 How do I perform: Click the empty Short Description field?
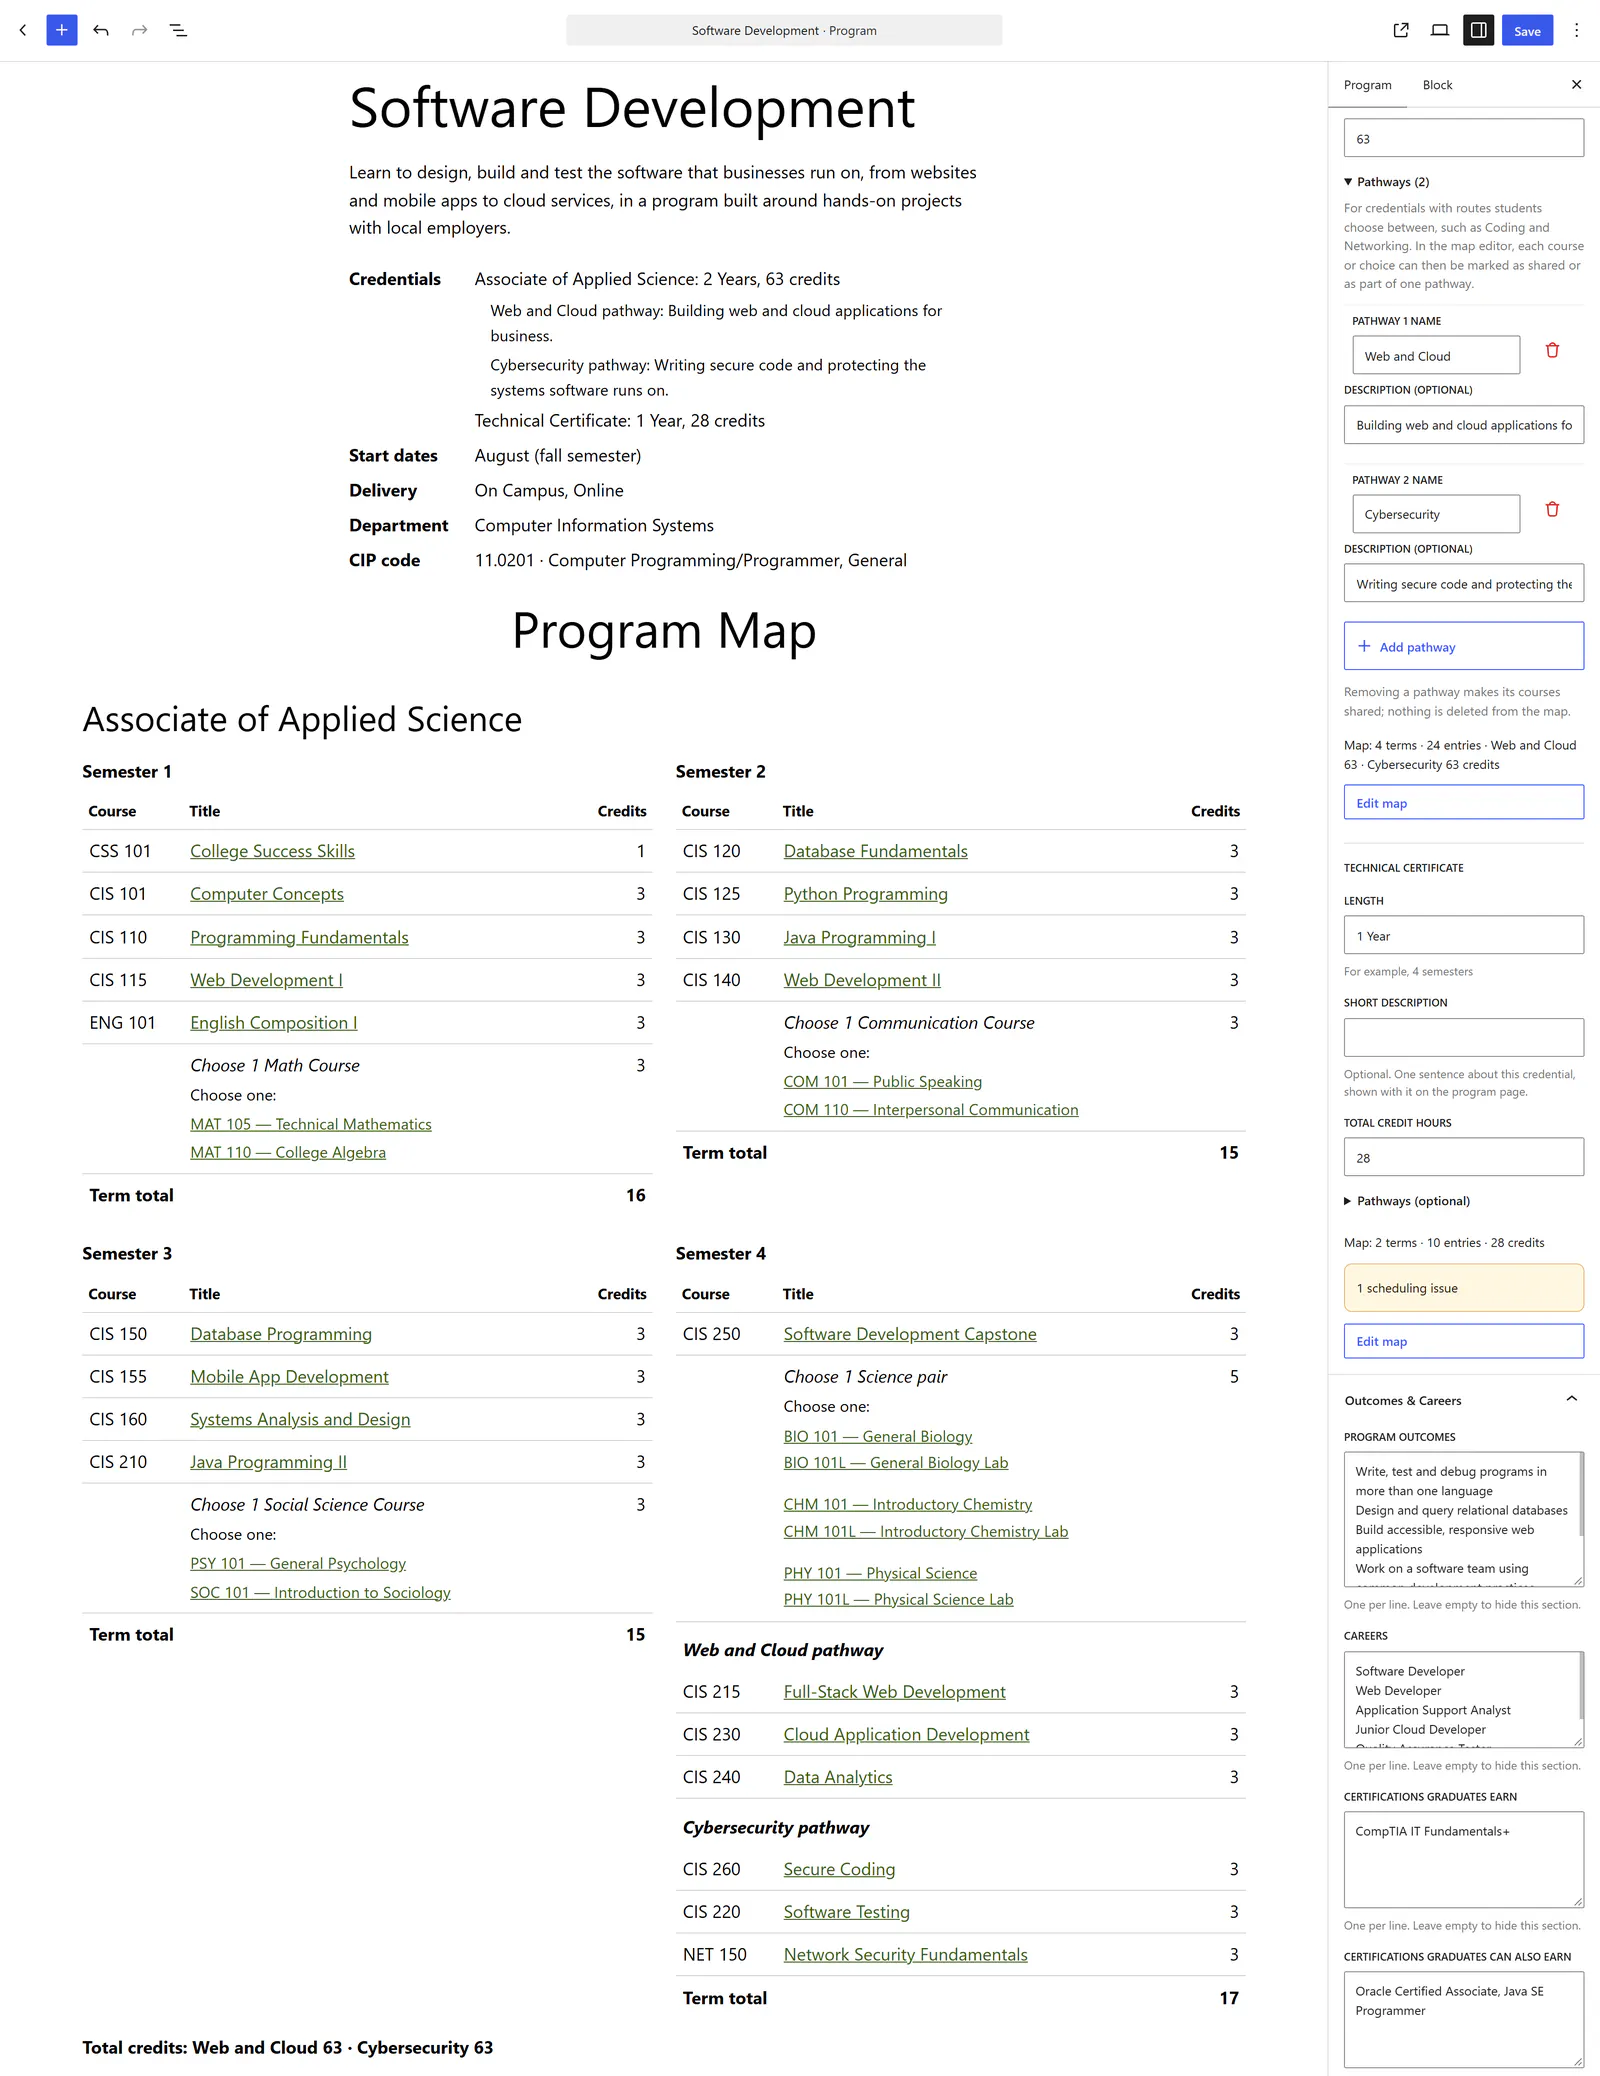tap(1464, 1037)
